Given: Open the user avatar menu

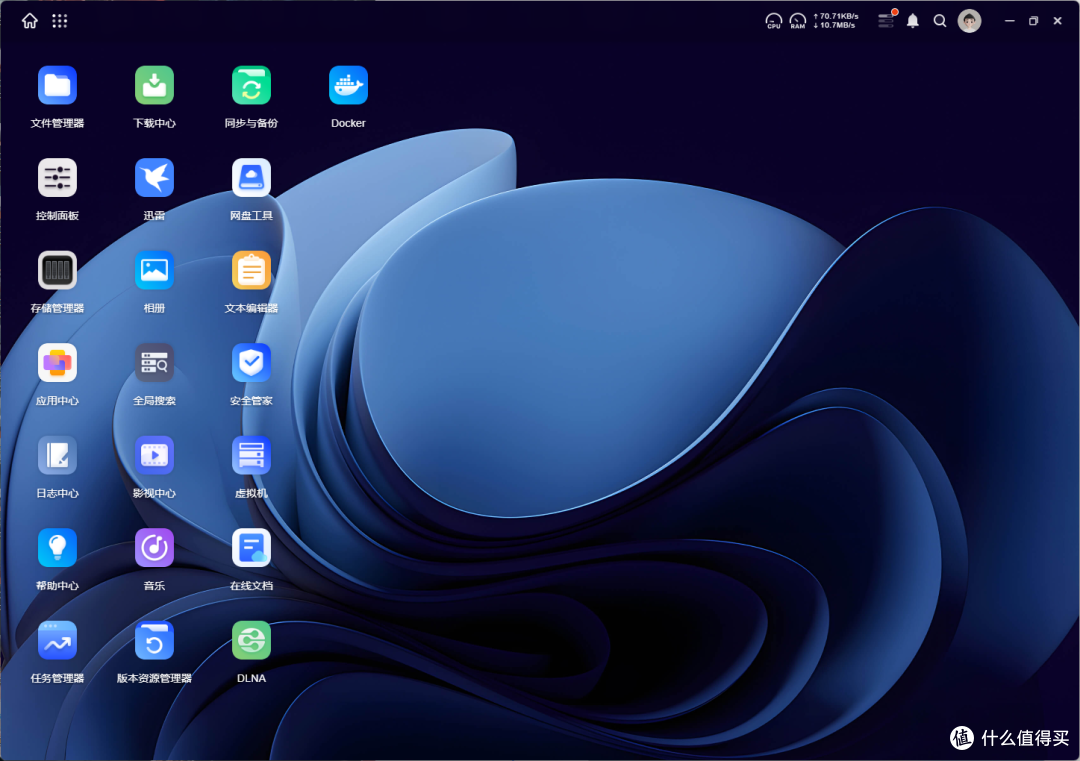Looking at the screenshot, I should [x=969, y=21].
